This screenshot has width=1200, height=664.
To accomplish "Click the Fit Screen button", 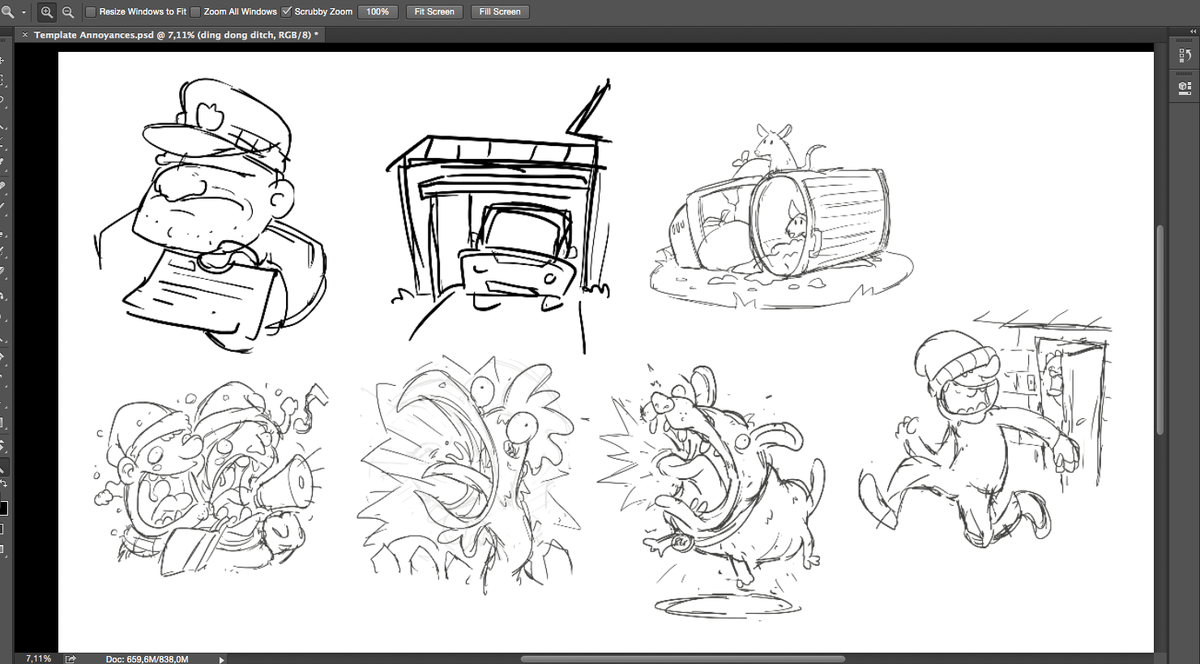I will [x=434, y=11].
